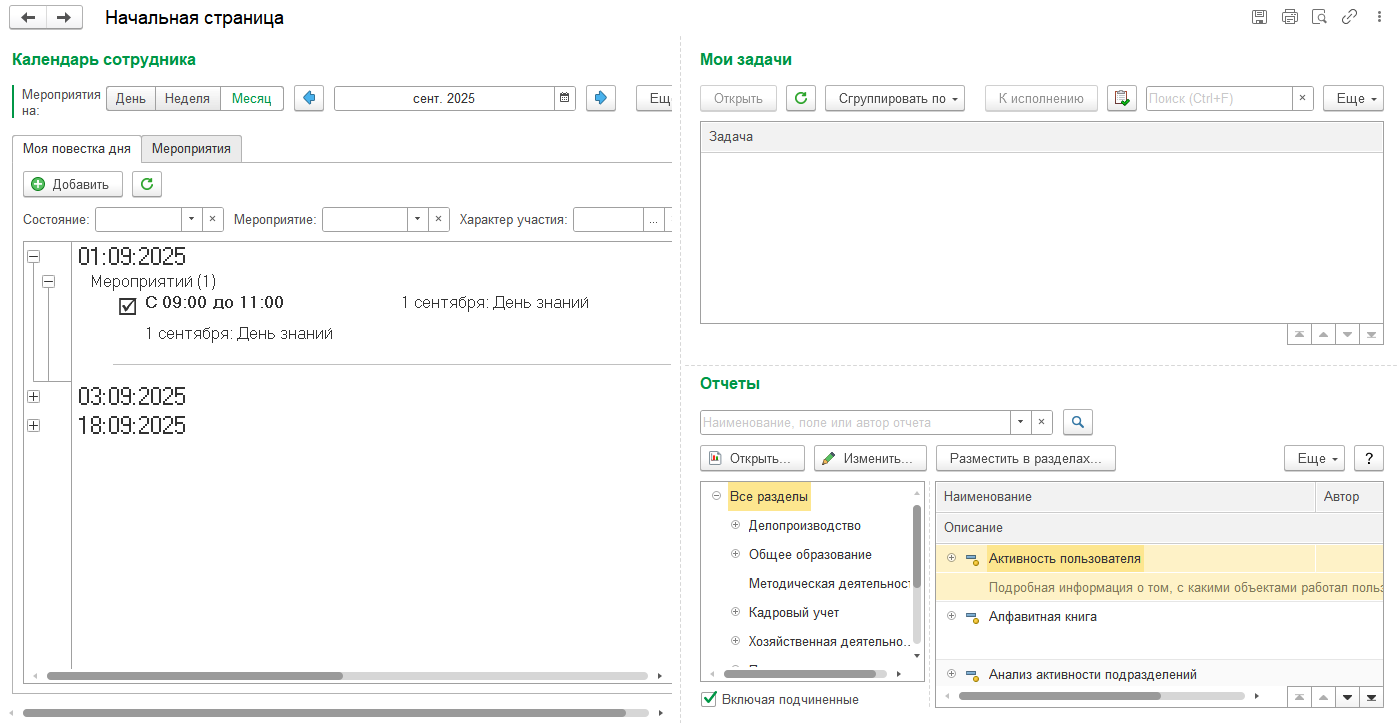The height and width of the screenshot is (727, 1399).
Task: Open the Еще menu in Отчеты
Action: click(x=1314, y=458)
